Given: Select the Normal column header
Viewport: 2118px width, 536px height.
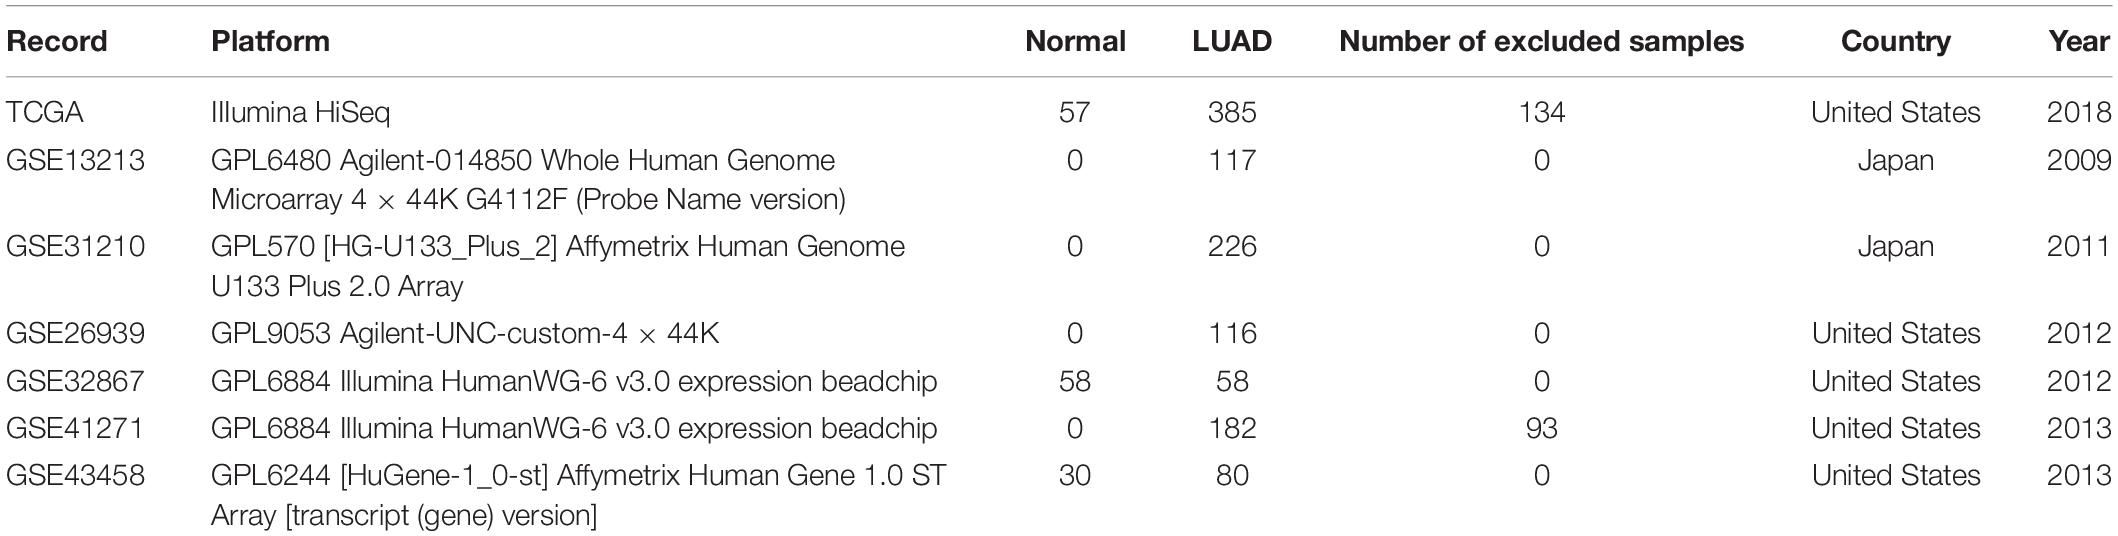Looking at the screenshot, I should [1075, 41].
